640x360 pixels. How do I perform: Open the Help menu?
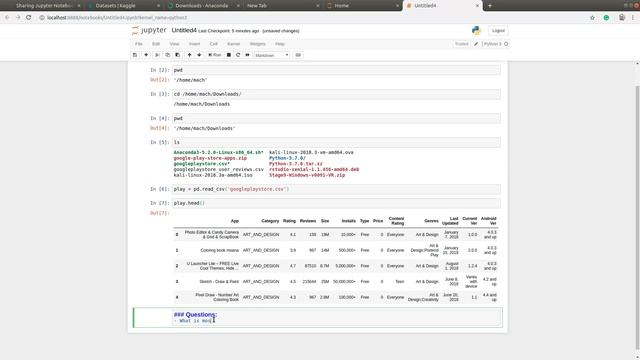(x=280, y=44)
